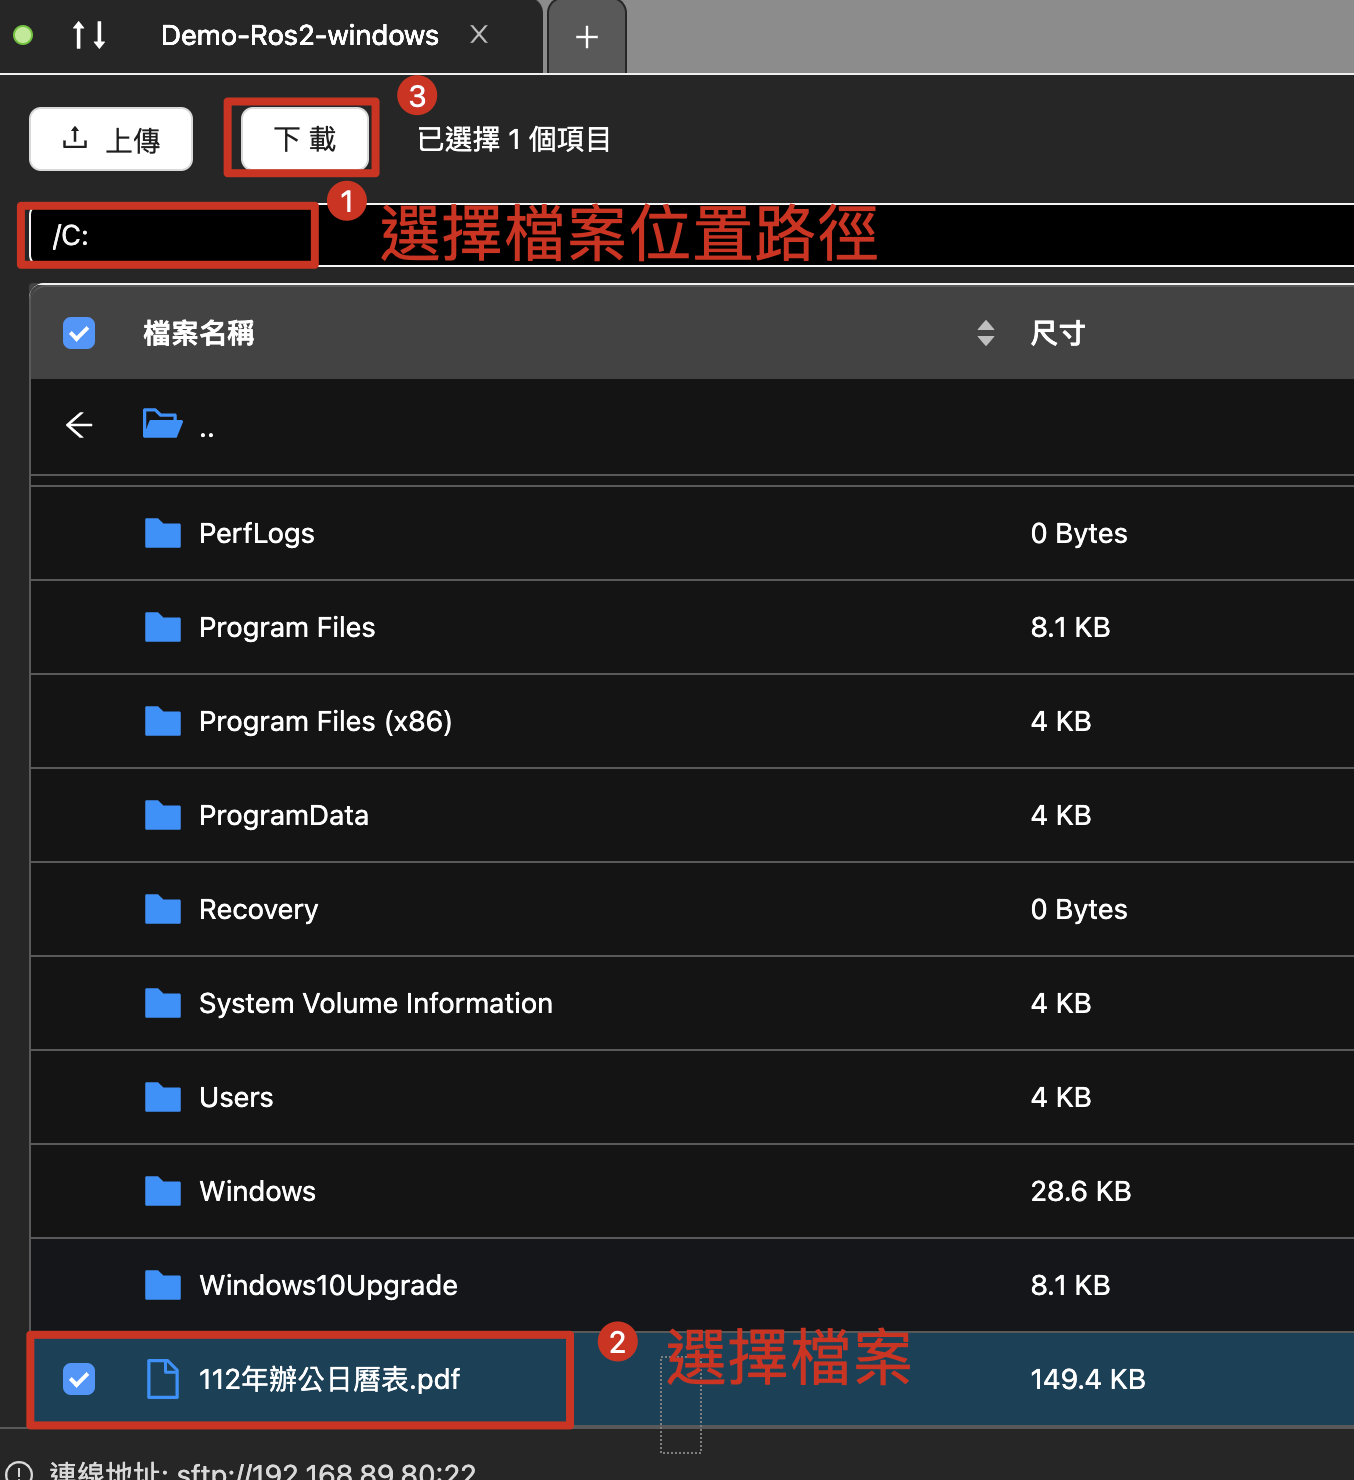Click the info icon beside connection address
Screen dimensions: 1354x1480
click(19, 1472)
